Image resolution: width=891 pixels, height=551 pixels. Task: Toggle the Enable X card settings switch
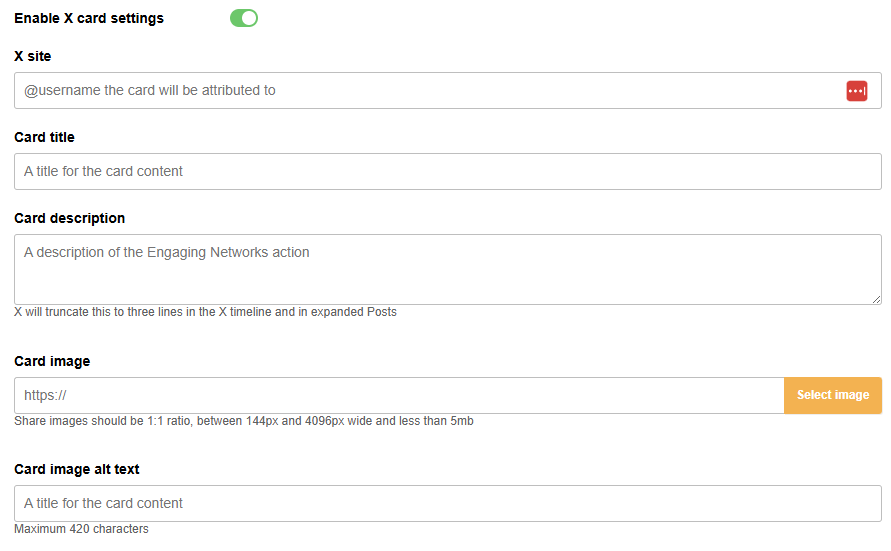[244, 18]
